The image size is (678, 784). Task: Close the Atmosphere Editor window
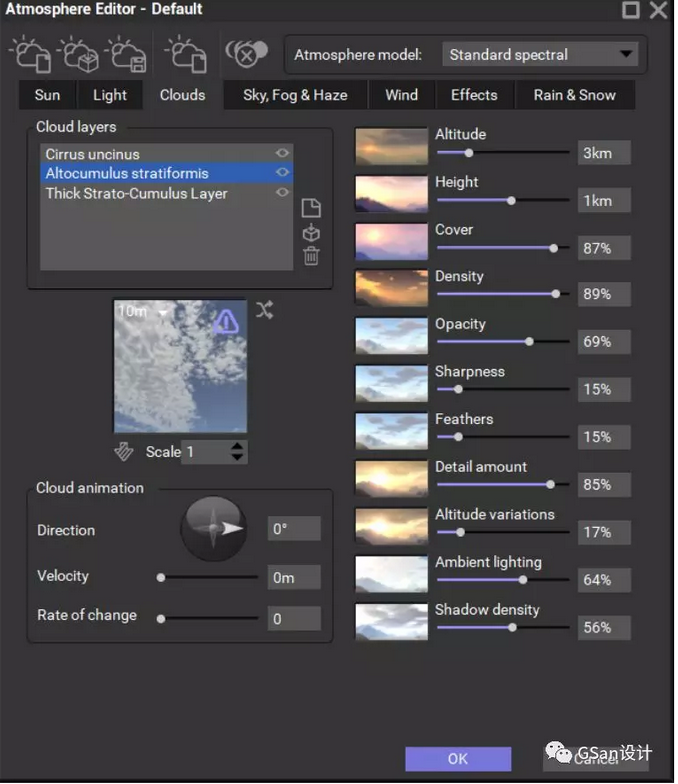coord(658,10)
